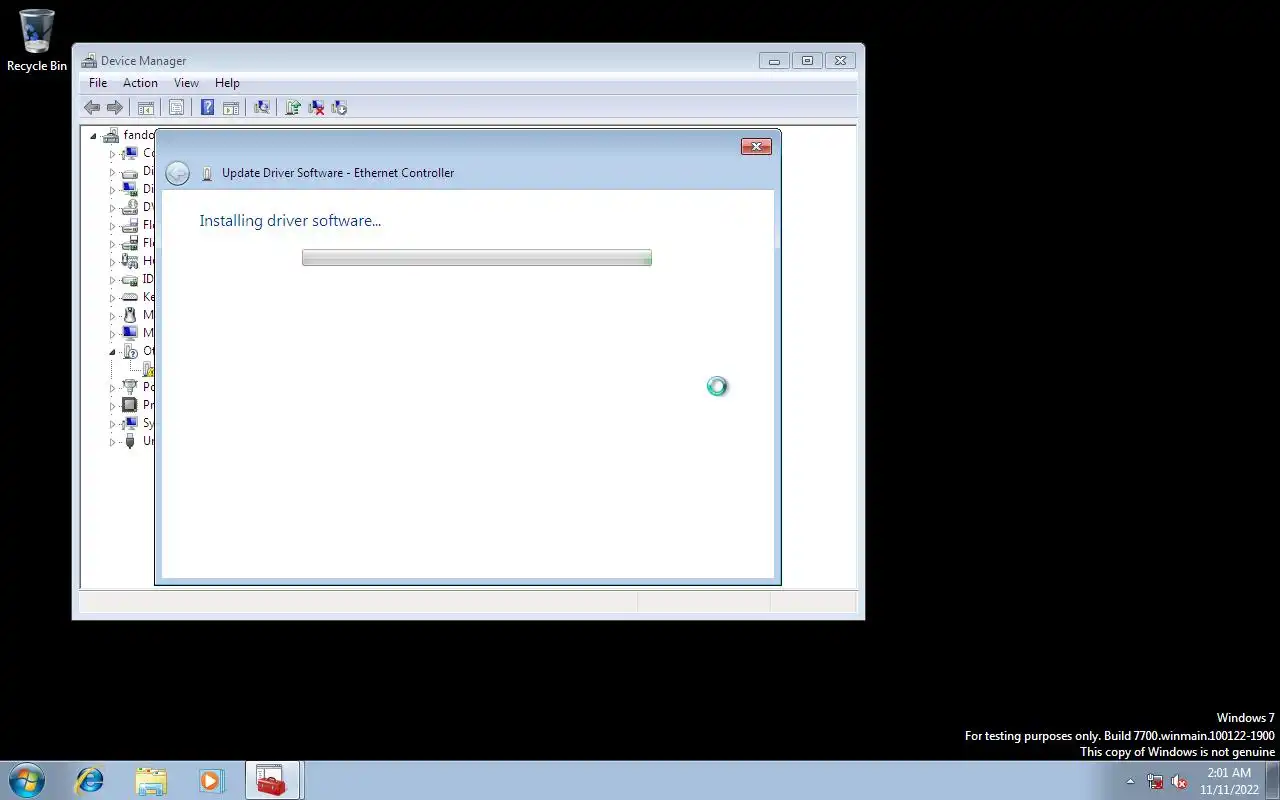Image resolution: width=1280 pixels, height=800 pixels.
Task: Launch Internet Explorer from the taskbar
Action: 90,780
